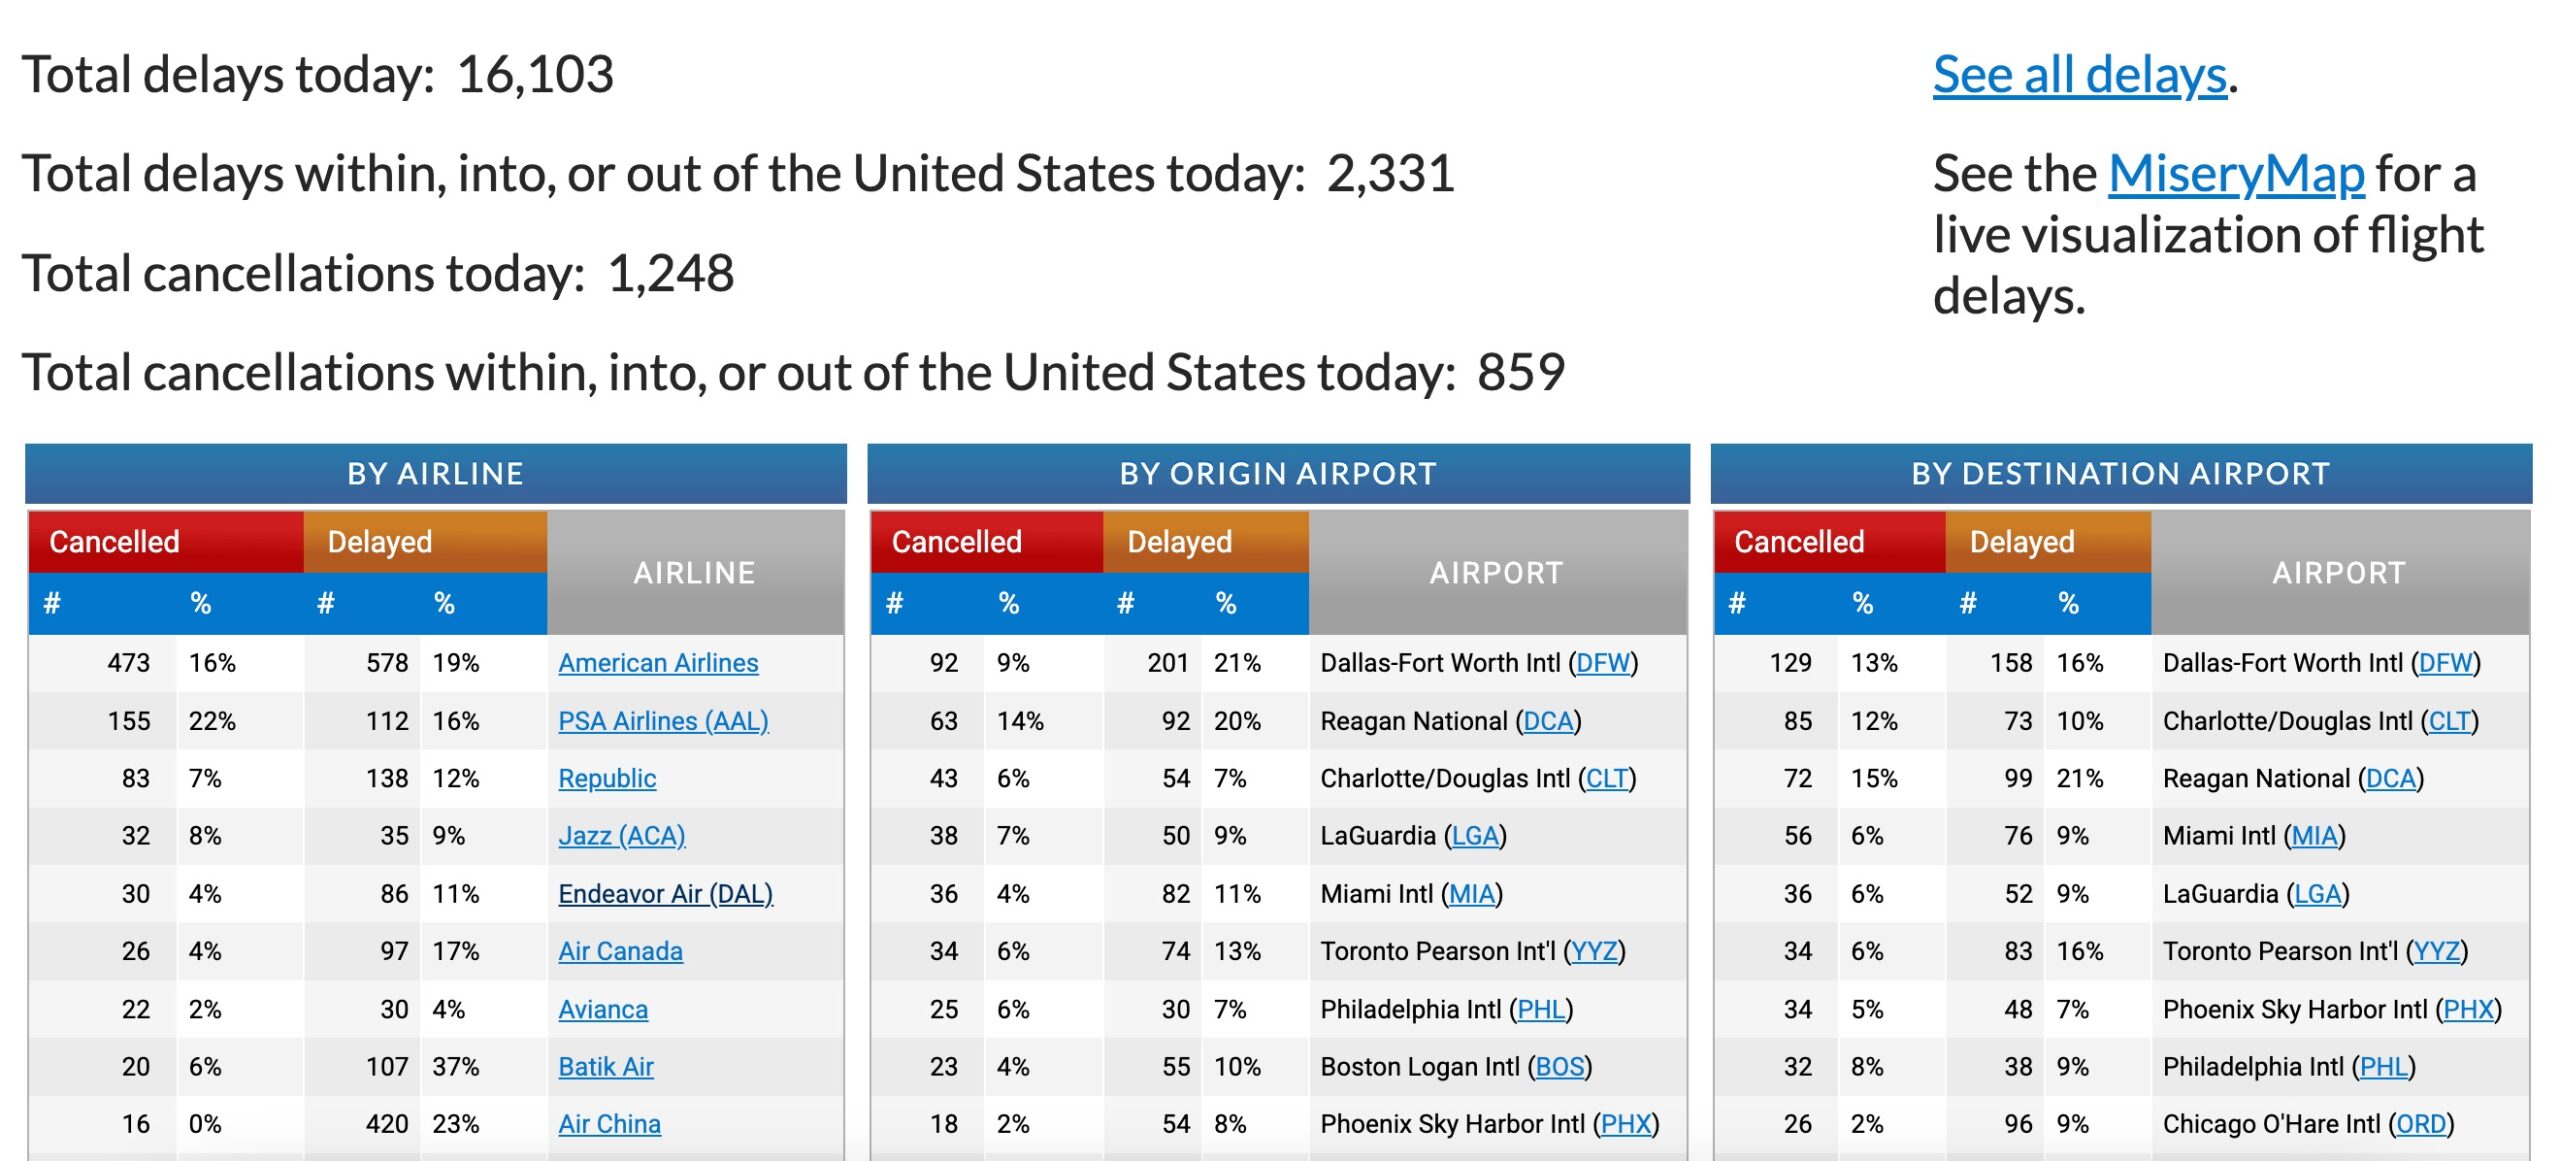Open the American Airlines cancellations page
This screenshot has height=1161, width=2560.
click(x=660, y=662)
